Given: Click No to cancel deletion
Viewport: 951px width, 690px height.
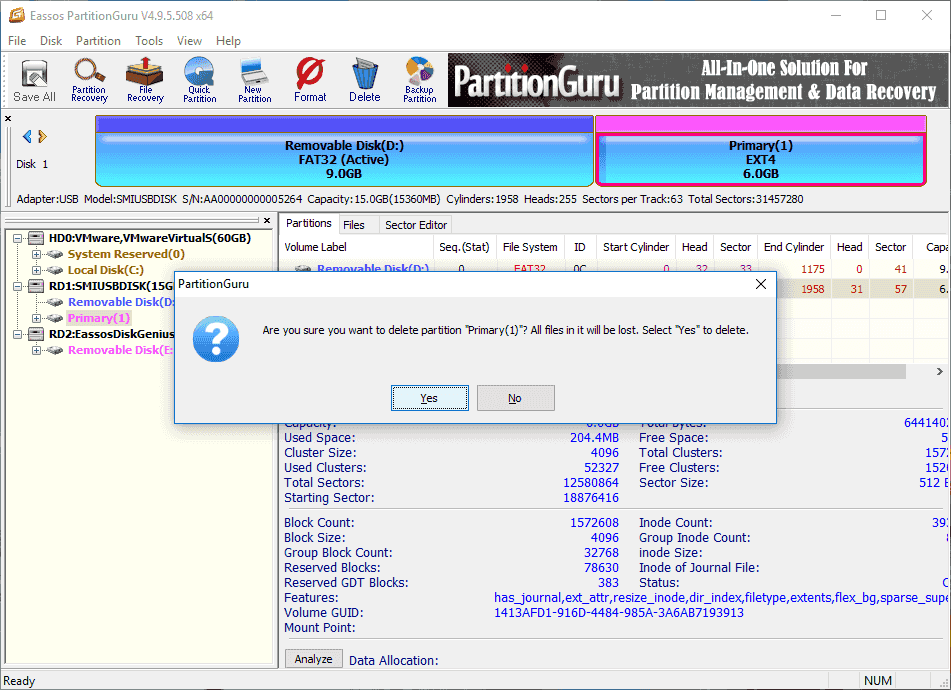Looking at the screenshot, I should click(515, 397).
